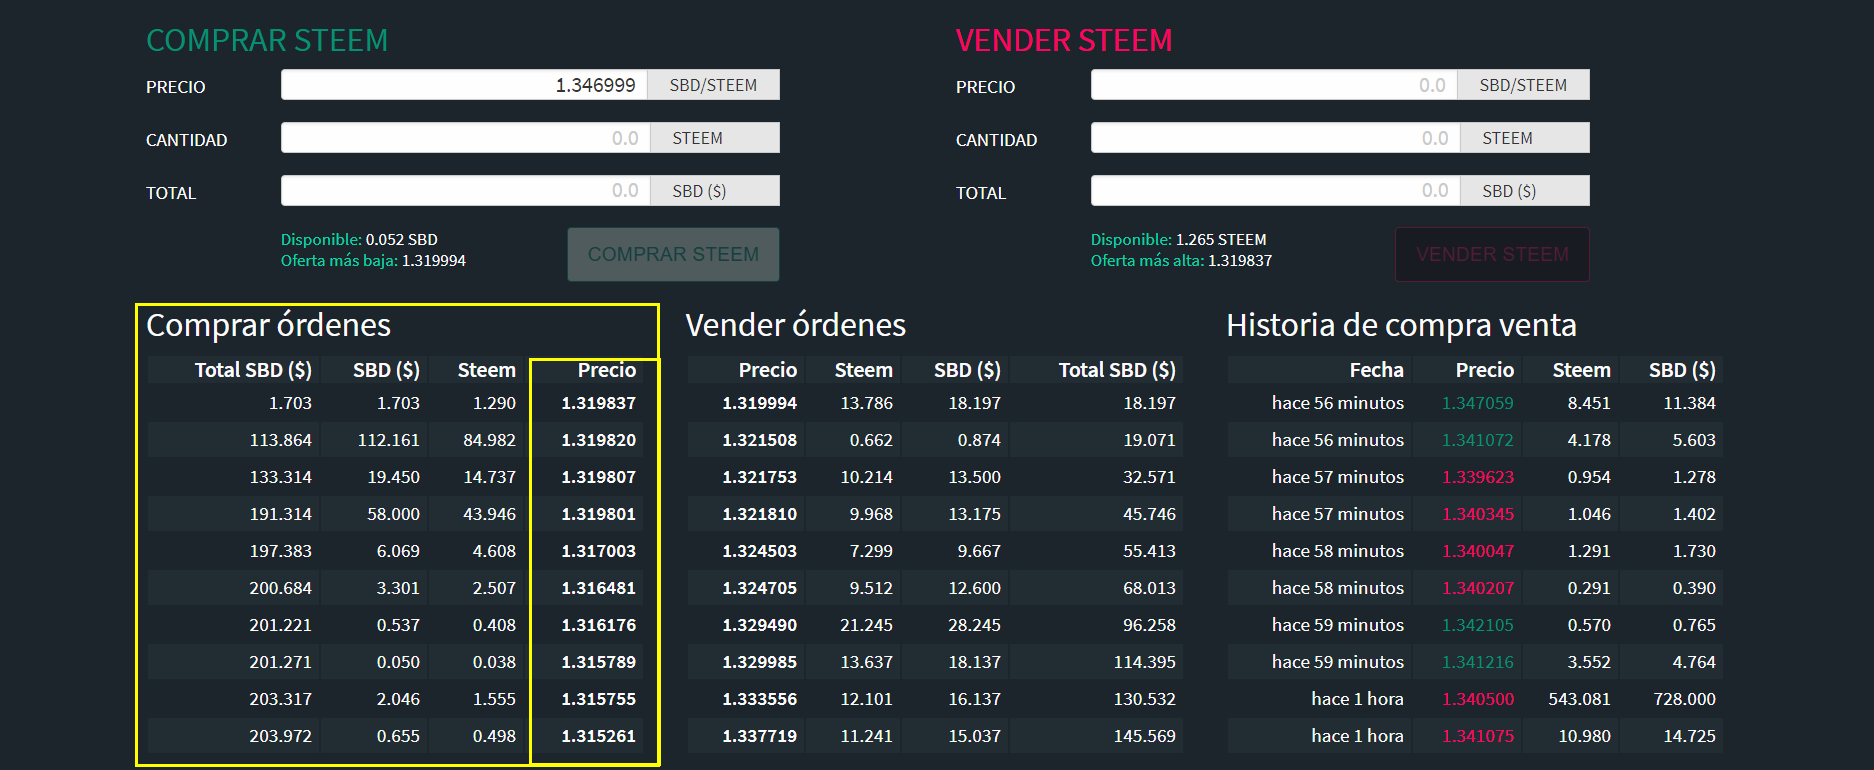The height and width of the screenshot is (770, 1874).
Task: Click the 84.982 Steem buy order cell
Action: (x=489, y=440)
